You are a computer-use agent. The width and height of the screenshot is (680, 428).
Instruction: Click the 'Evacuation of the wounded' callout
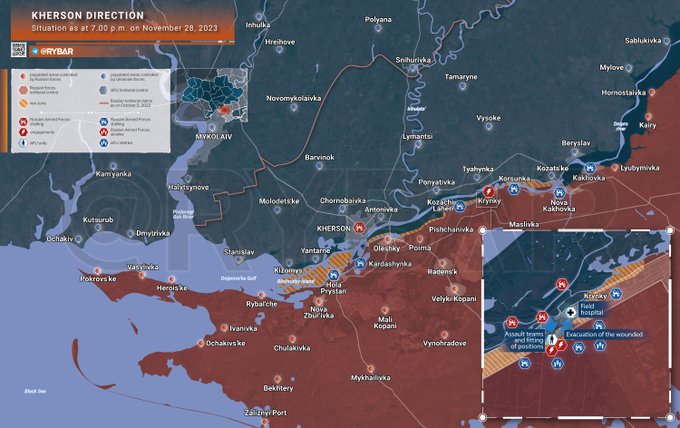point(604,334)
